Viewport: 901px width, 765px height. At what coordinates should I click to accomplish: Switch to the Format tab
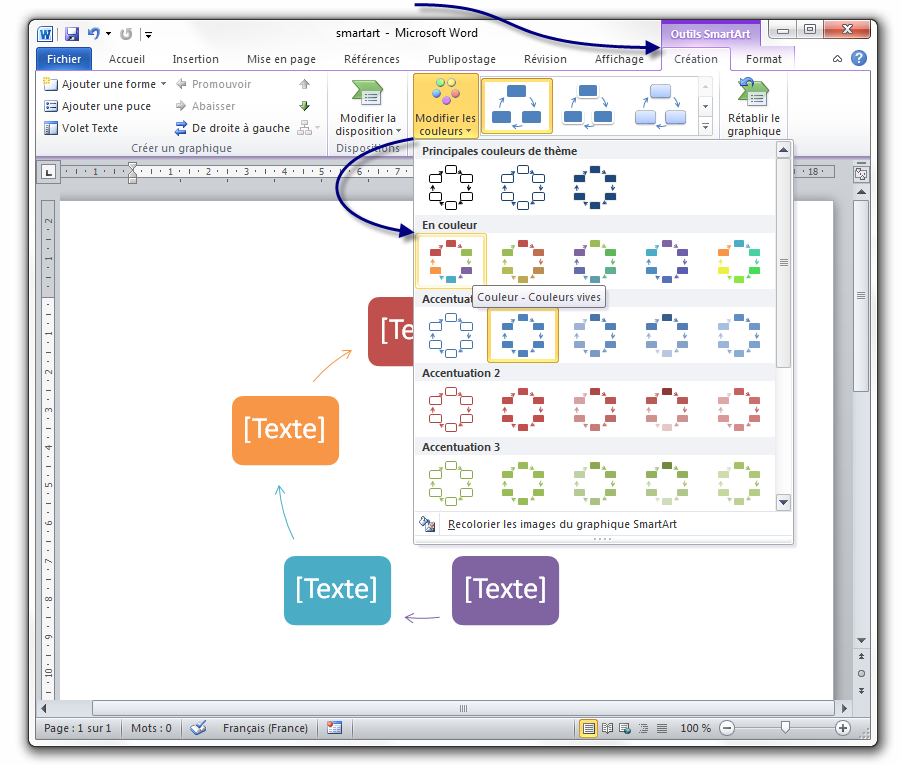click(764, 59)
